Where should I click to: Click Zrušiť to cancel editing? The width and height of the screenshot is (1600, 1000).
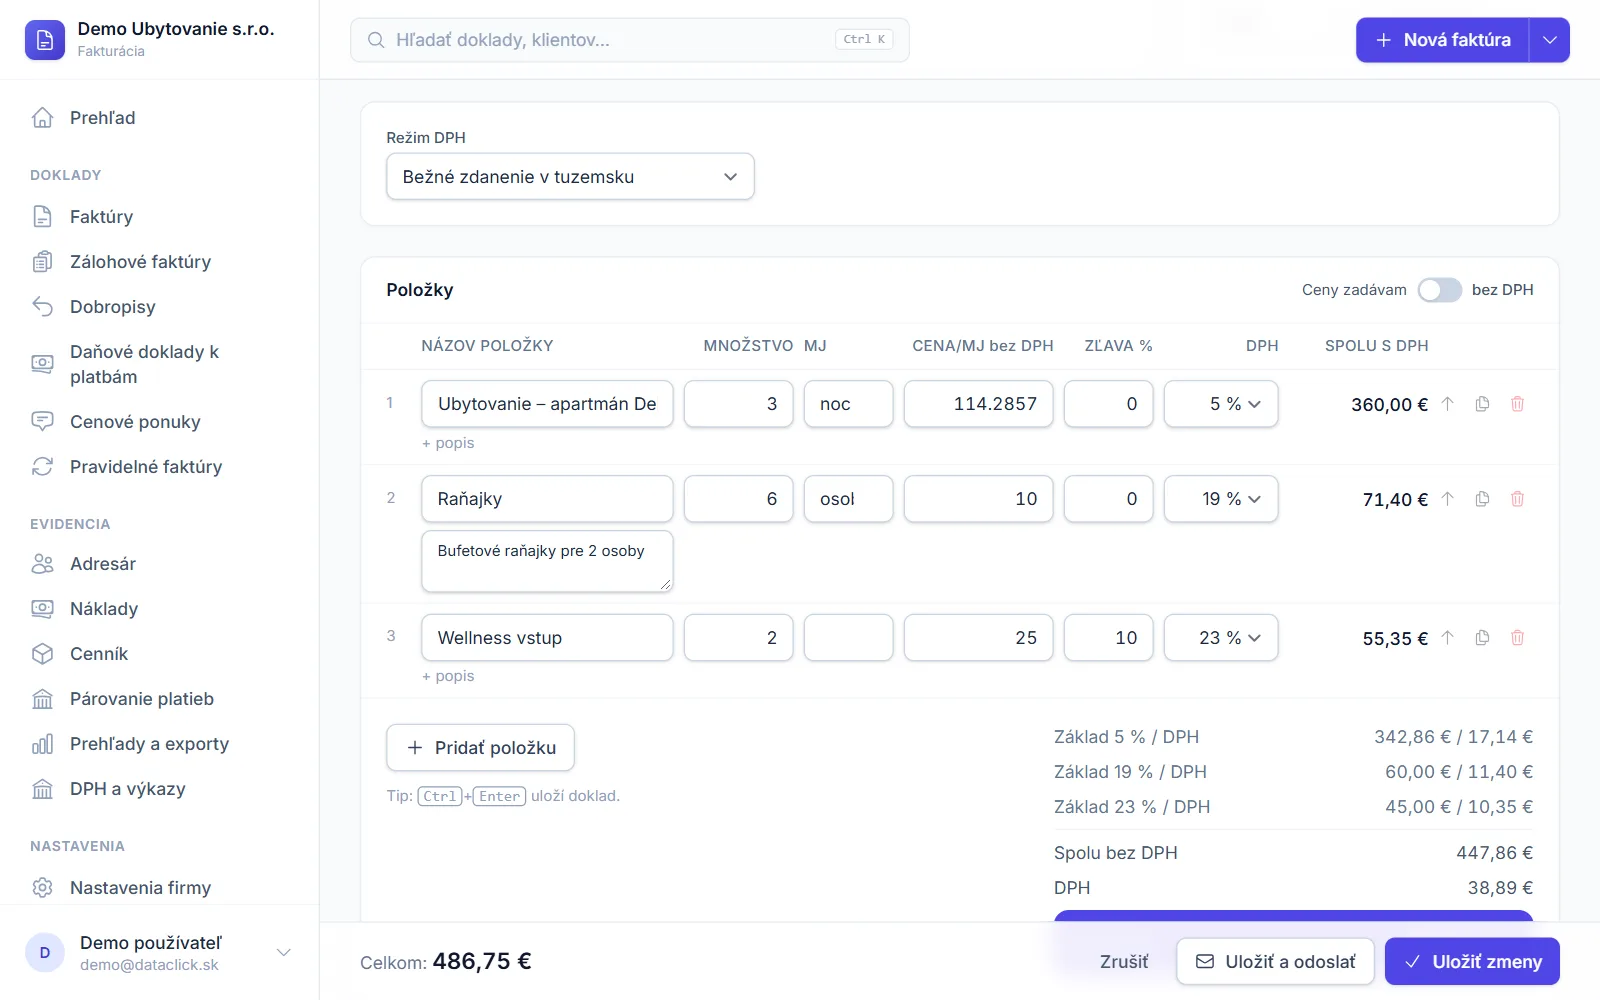pyautogui.click(x=1124, y=961)
